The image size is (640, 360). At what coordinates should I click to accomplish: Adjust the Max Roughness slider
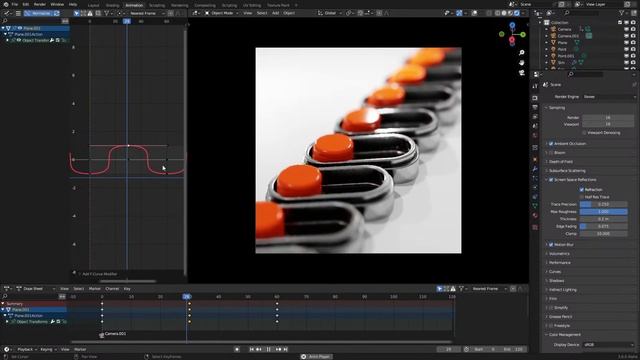(603, 211)
